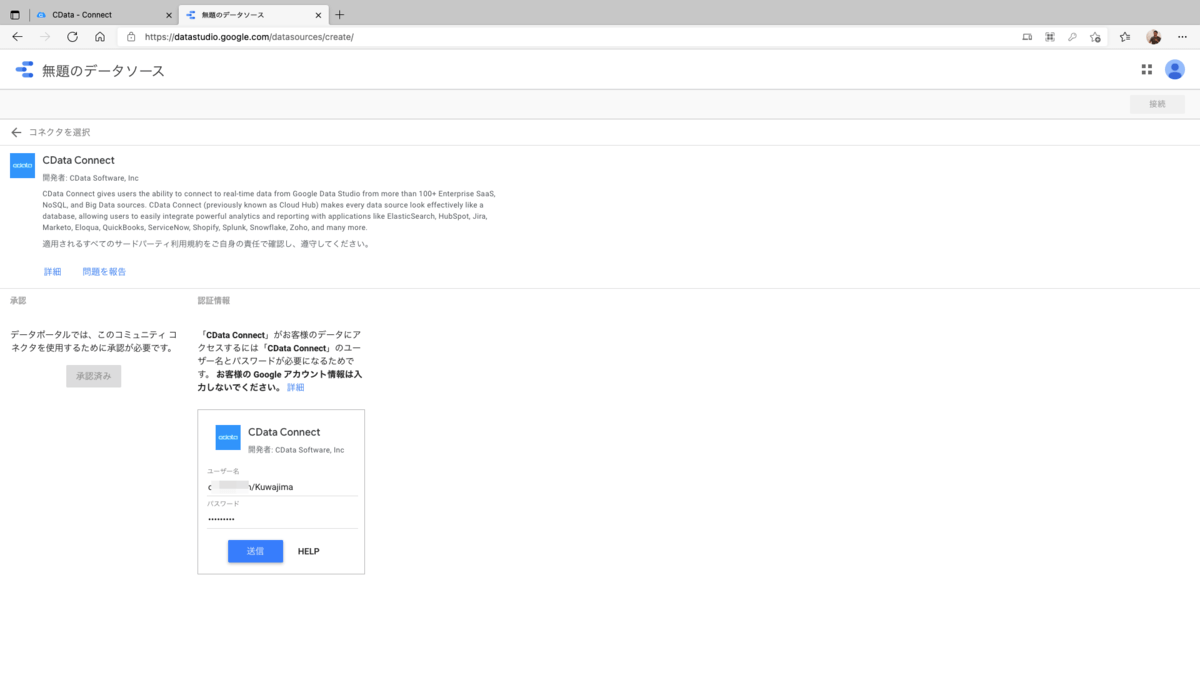Go back to the previous page
This screenshot has width=1200, height=675.
pos(17,37)
